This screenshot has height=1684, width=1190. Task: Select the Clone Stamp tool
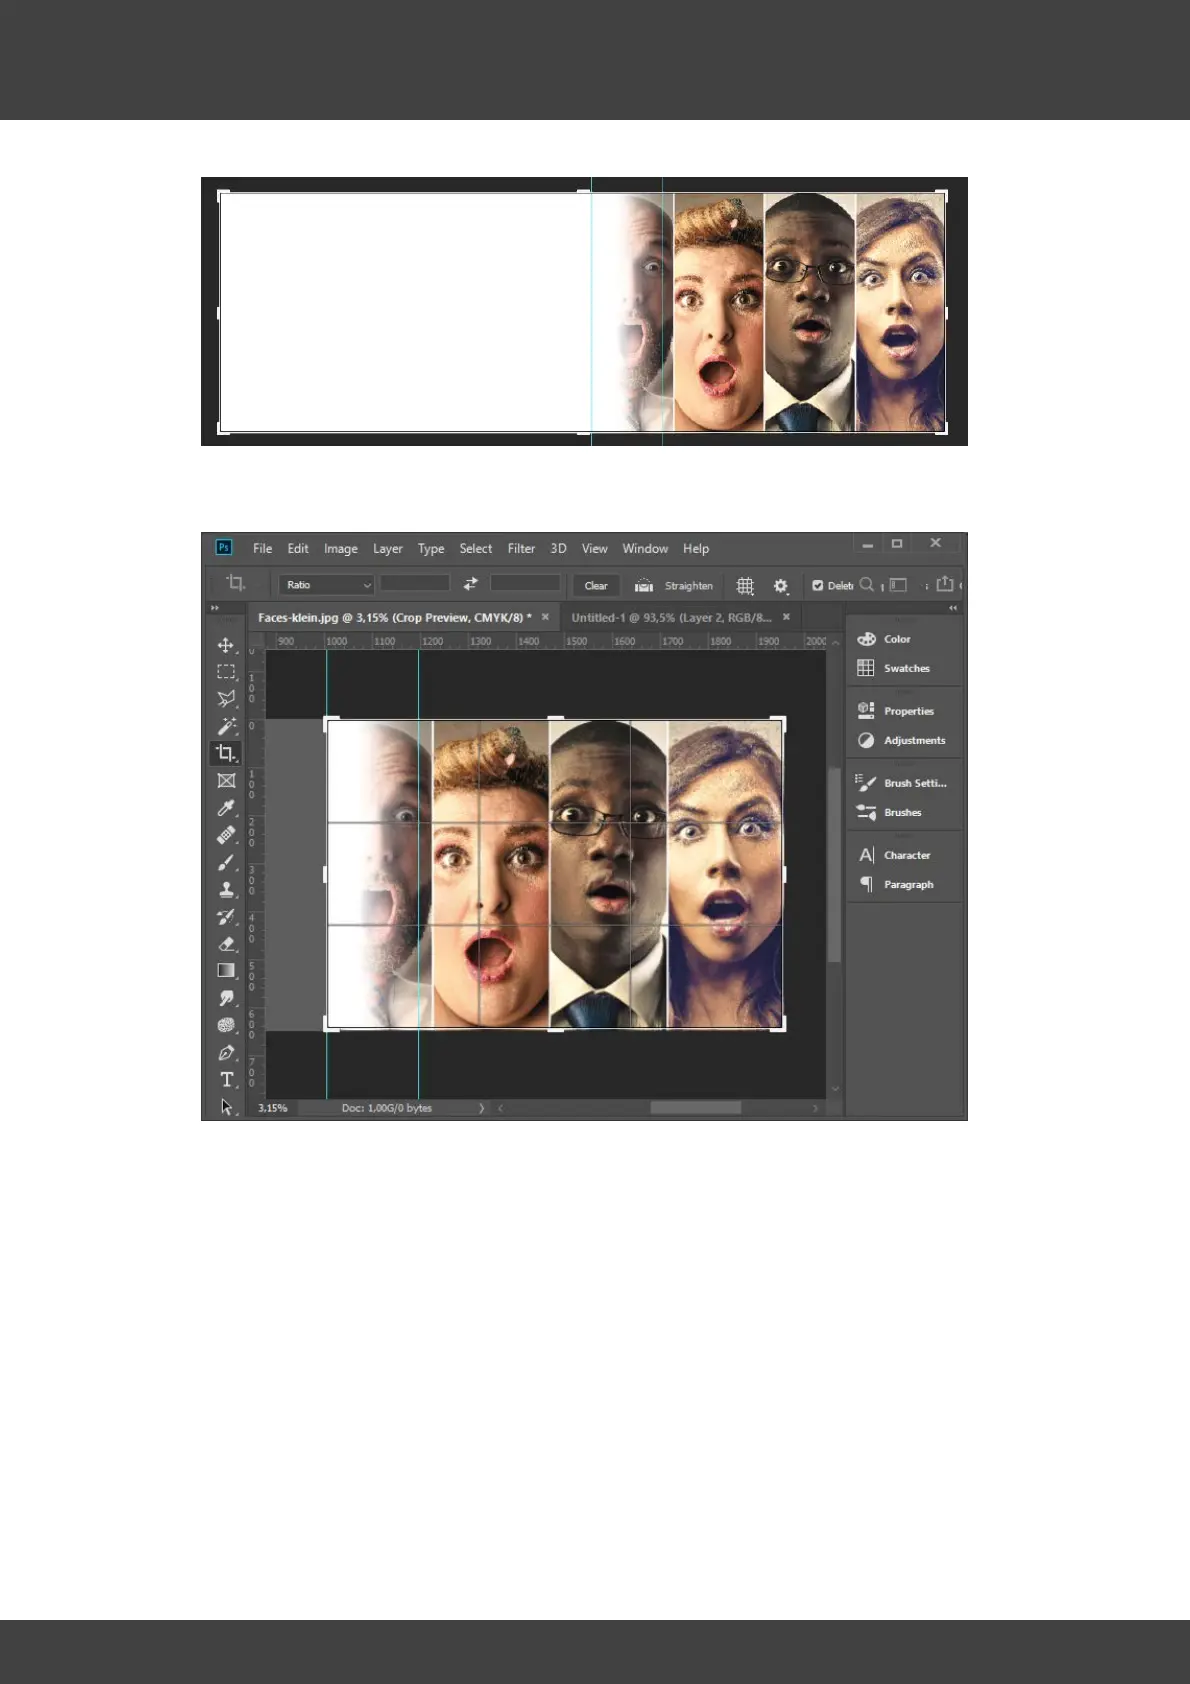tap(226, 889)
